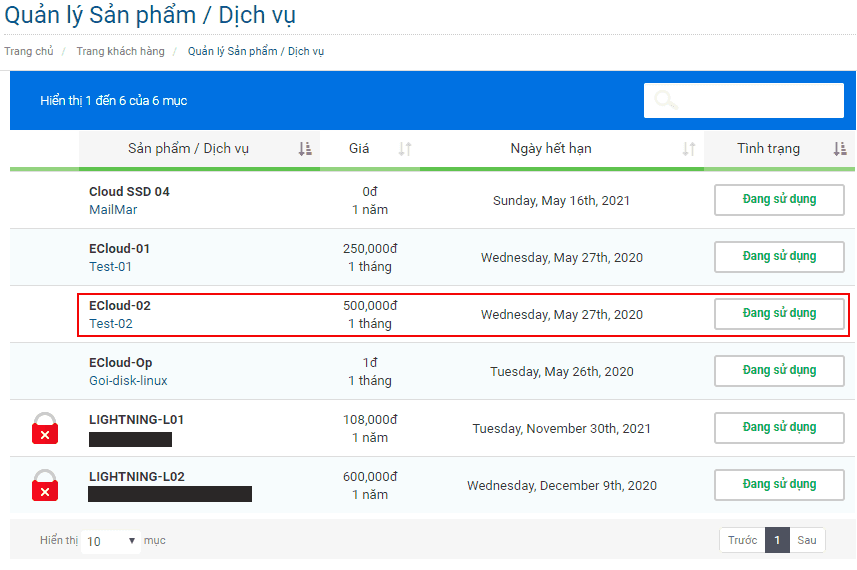Click the red lock icon for LIGHTNING-L02
Screen dimensions: 857x570
click(45, 485)
